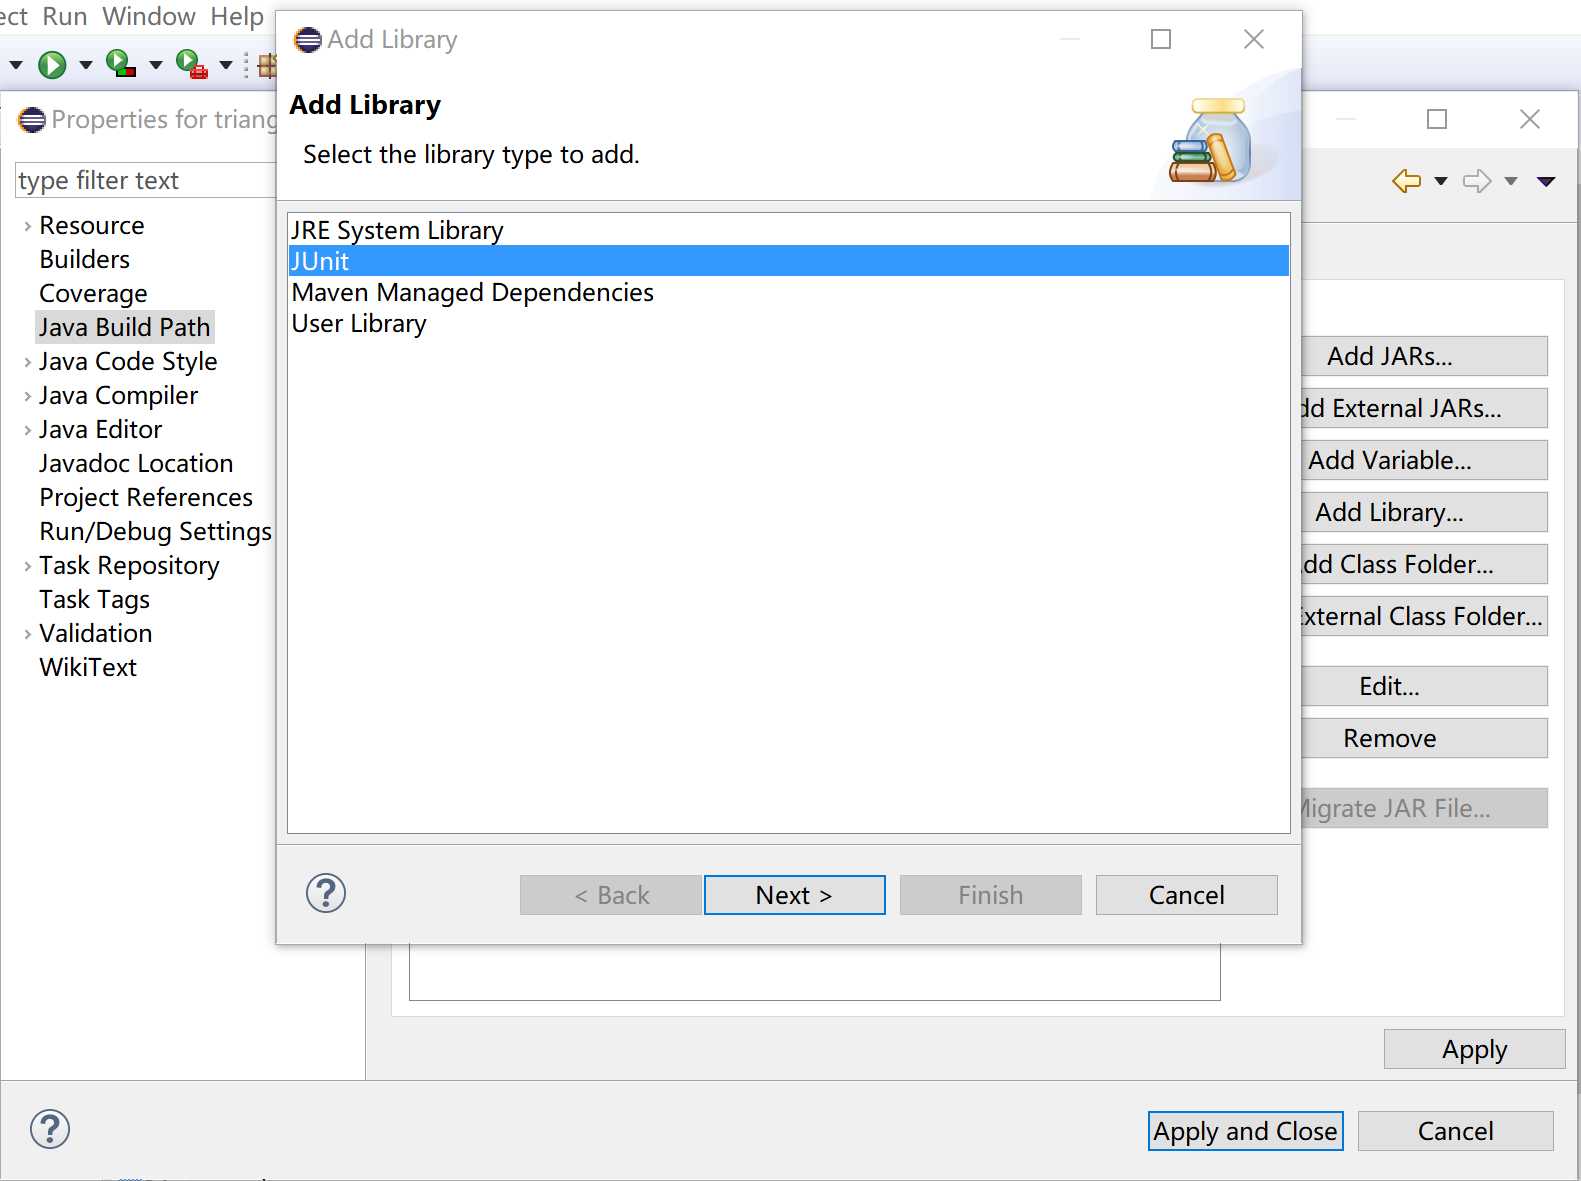Viewport: 1581px width, 1181px height.
Task: Maximize the Add Library dialog
Action: click(1161, 39)
